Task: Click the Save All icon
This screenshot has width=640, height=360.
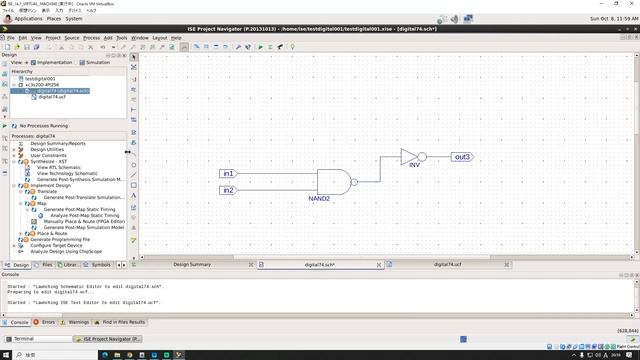Action: 37,47
